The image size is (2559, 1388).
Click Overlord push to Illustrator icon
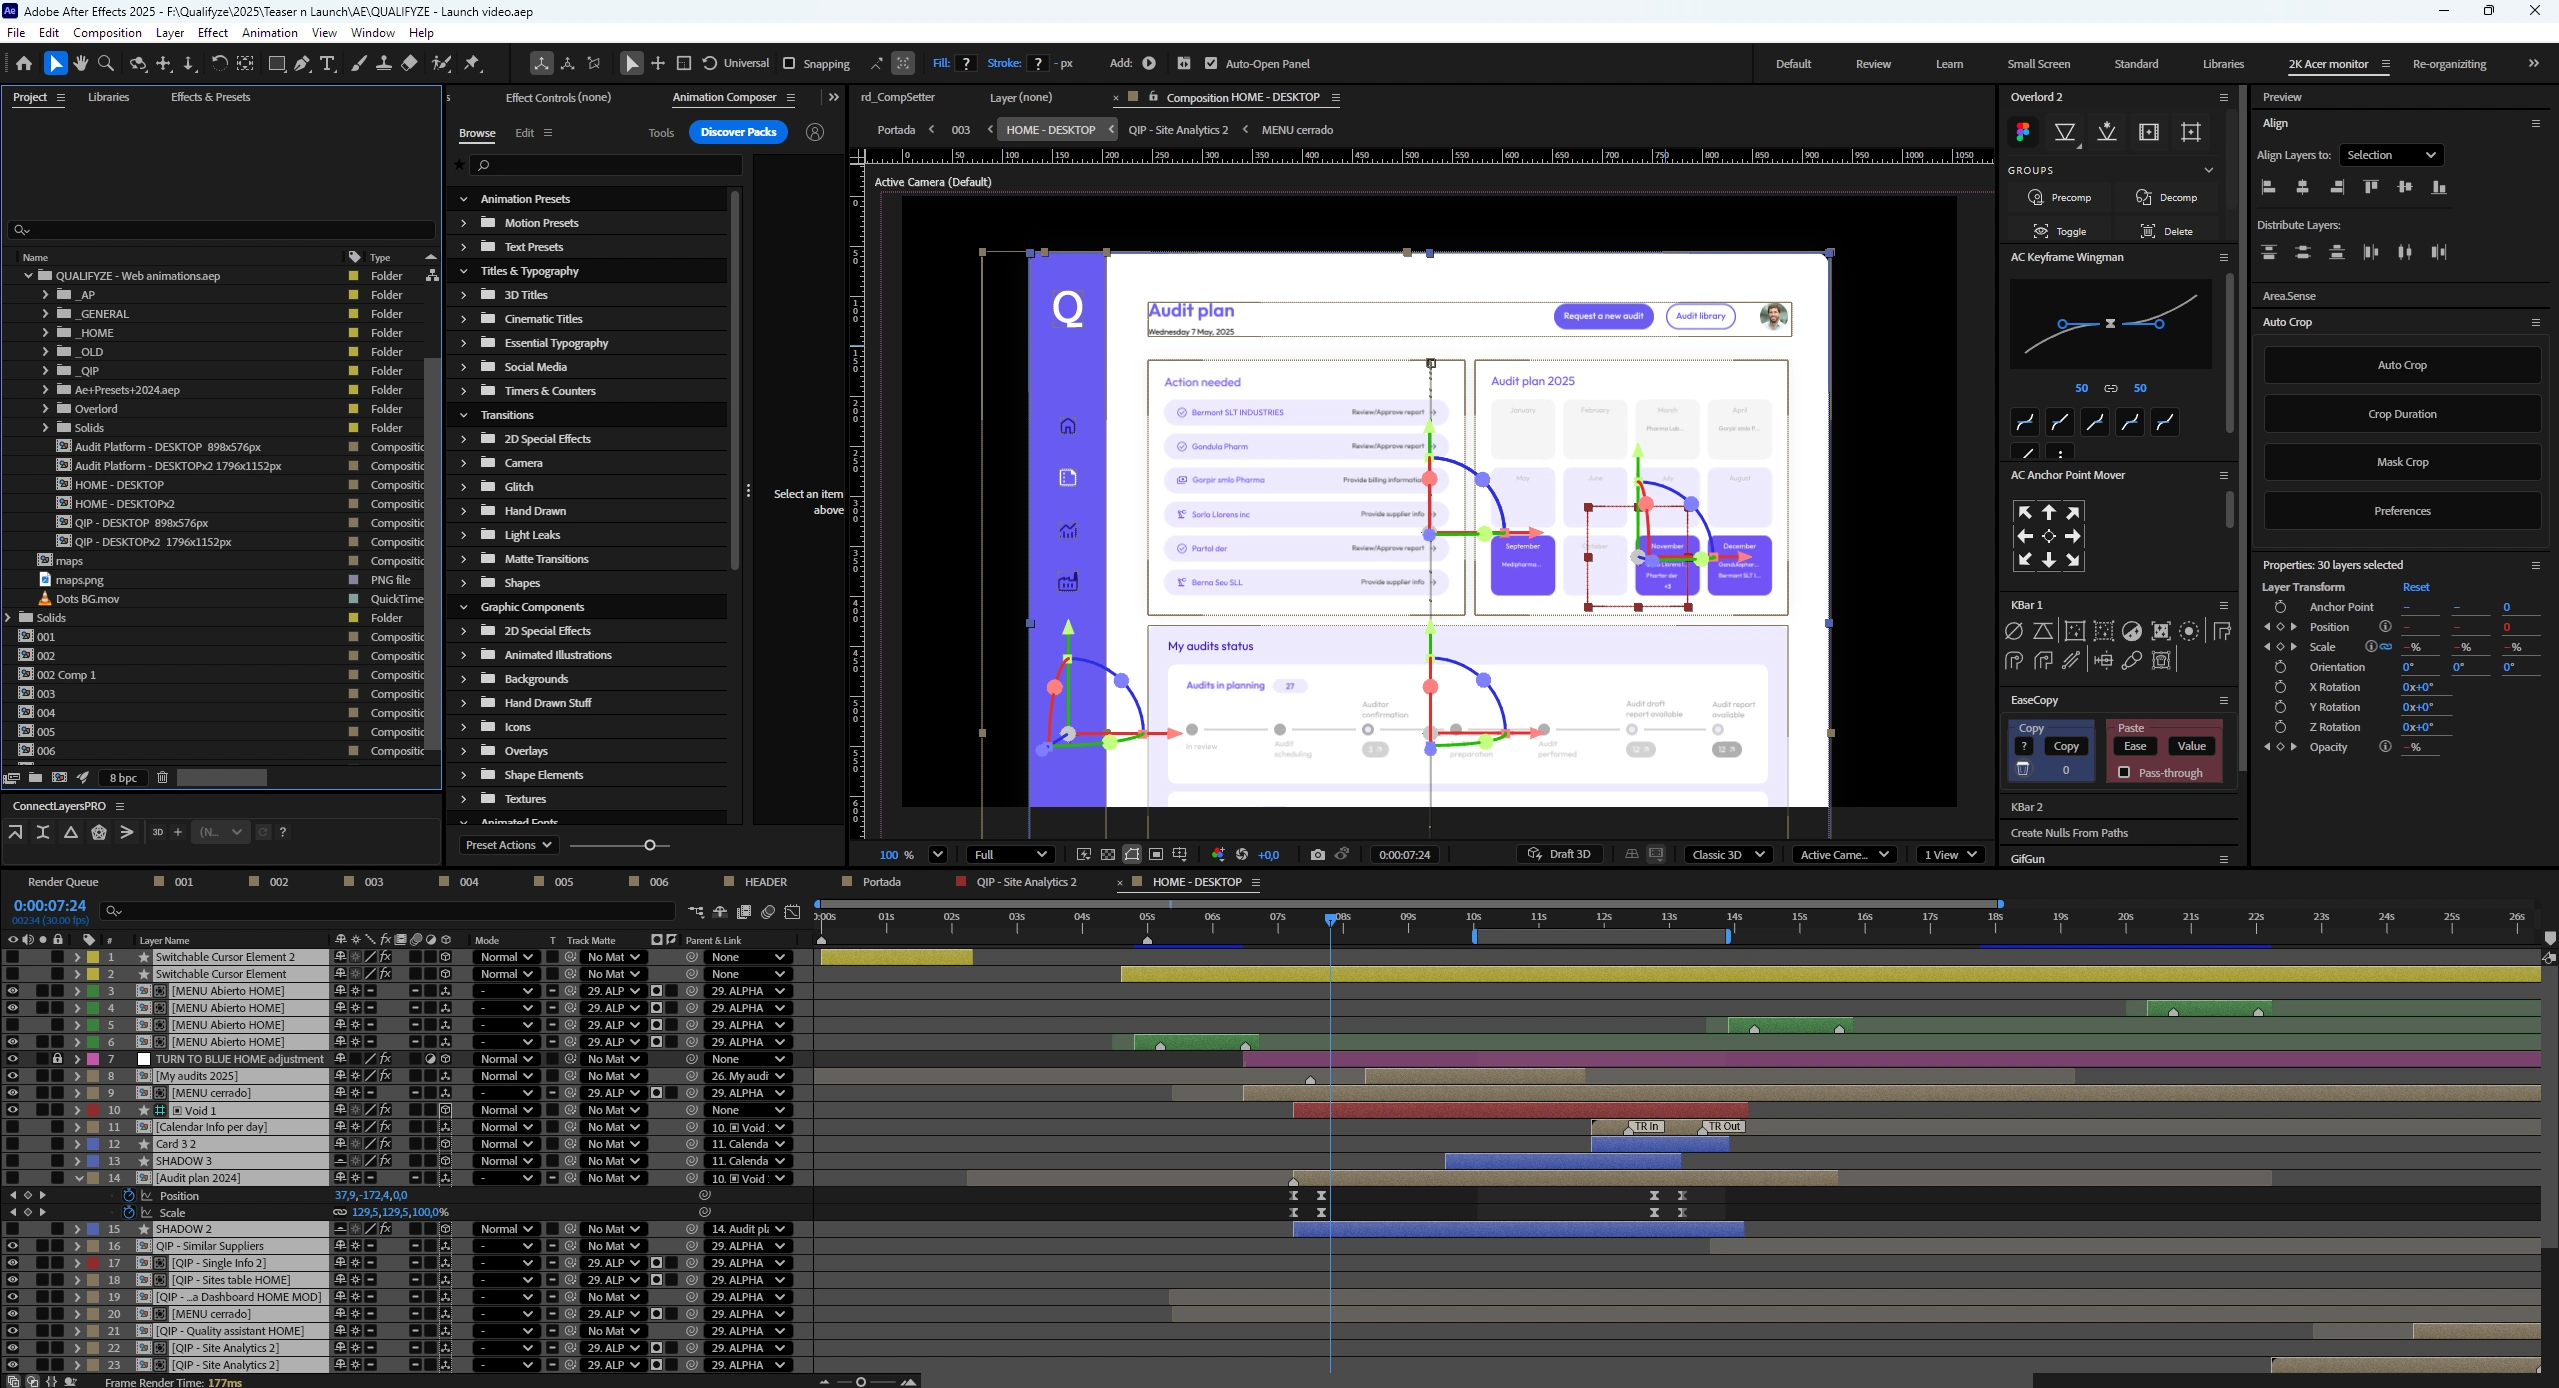coord(2107,132)
